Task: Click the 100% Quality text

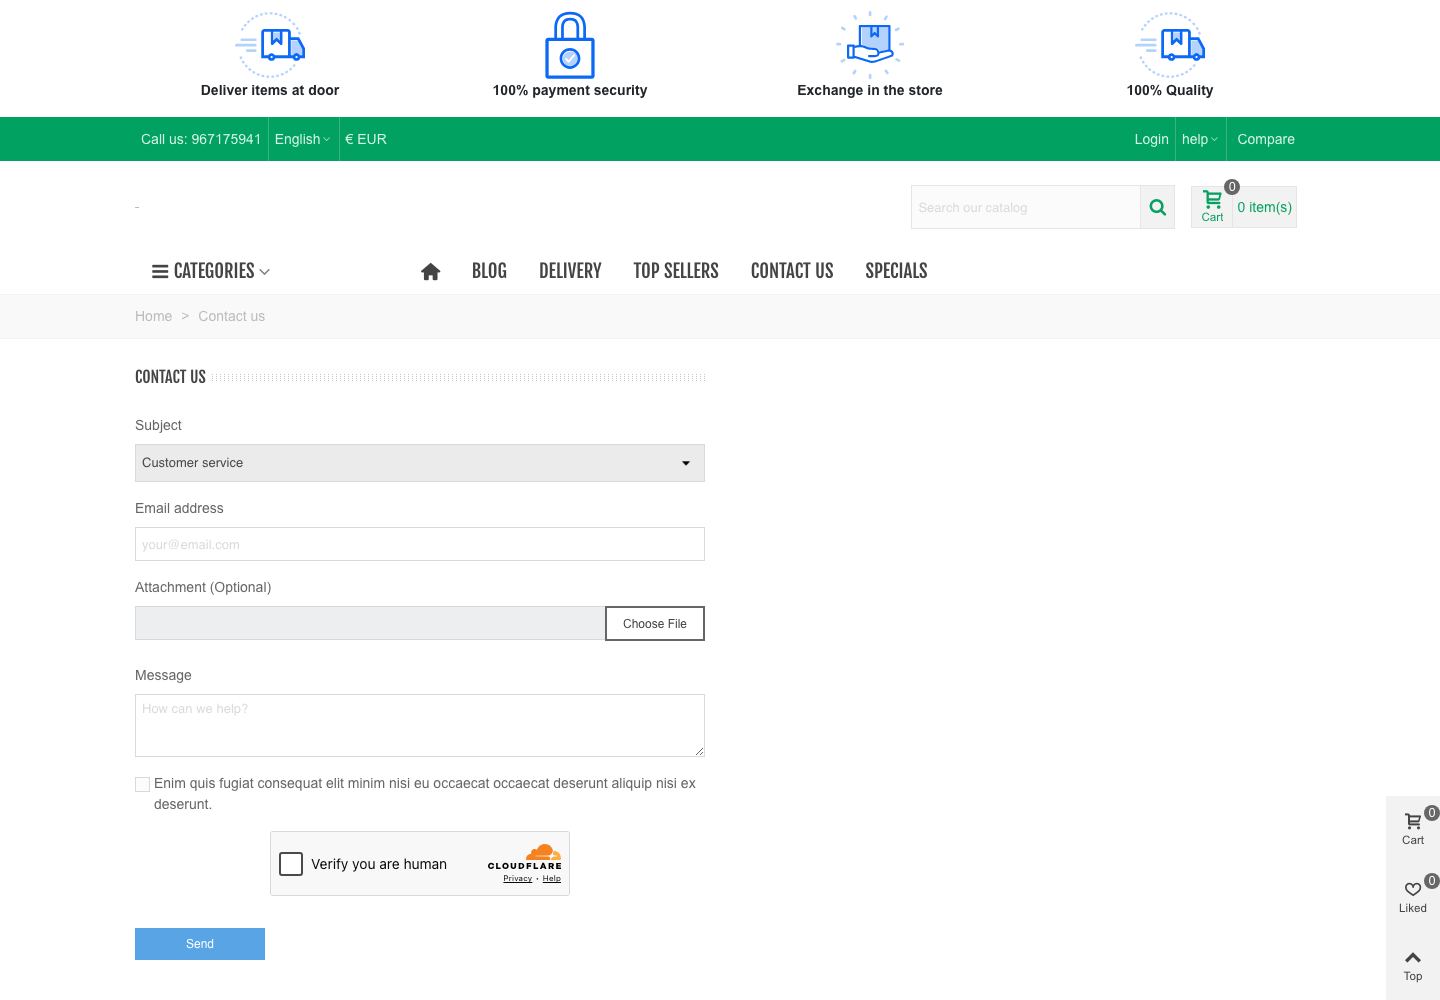Action: click(1170, 90)
